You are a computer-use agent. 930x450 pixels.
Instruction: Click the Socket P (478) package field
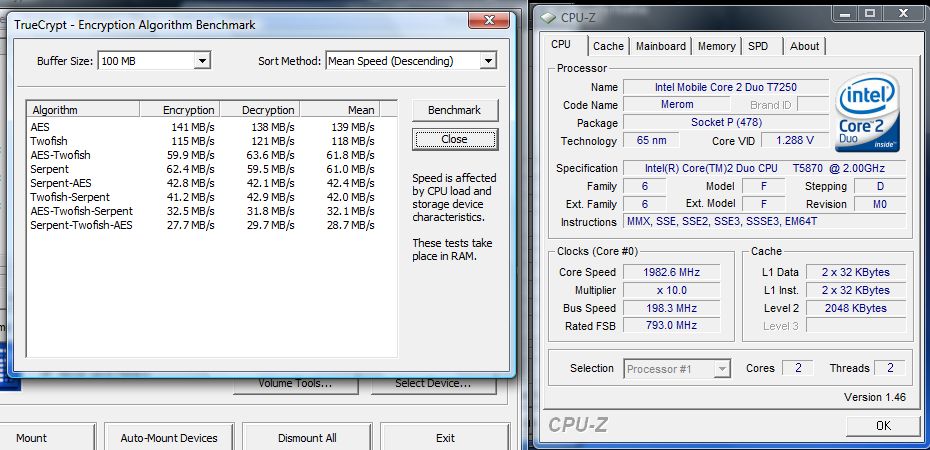(x=726, y=123)
